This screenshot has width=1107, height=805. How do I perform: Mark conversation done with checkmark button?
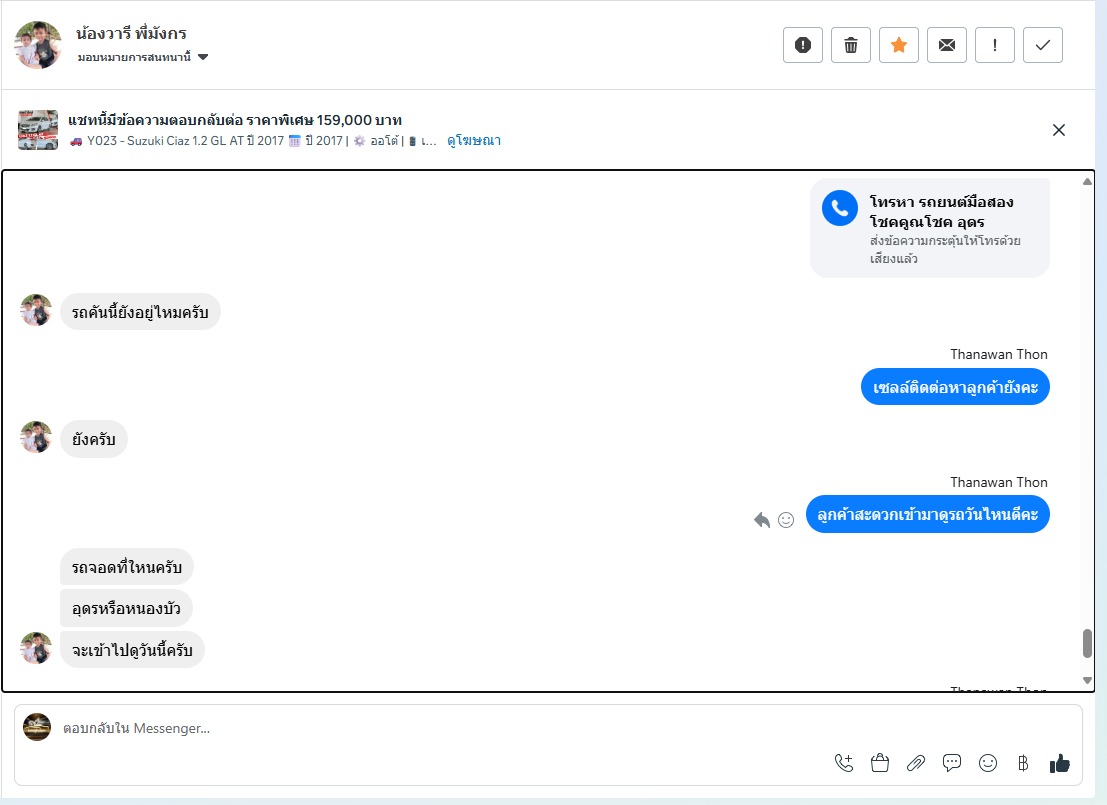(1043, 45)
